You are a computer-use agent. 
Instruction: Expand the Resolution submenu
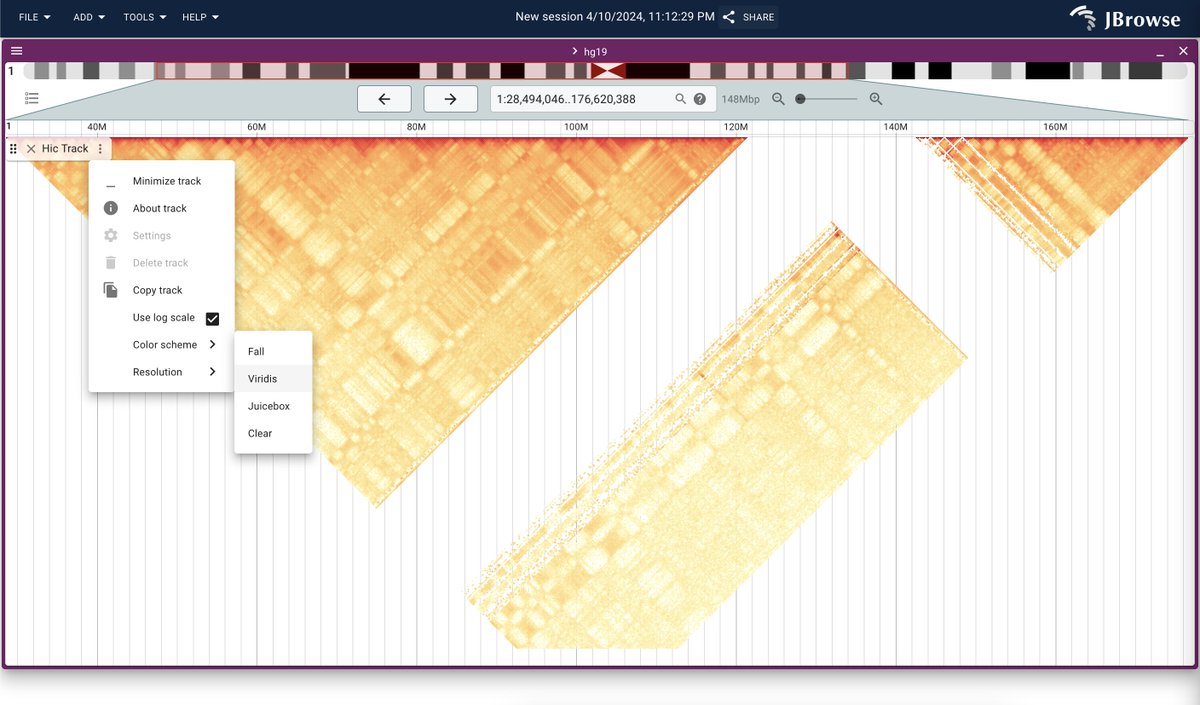(x=157, y=371)
